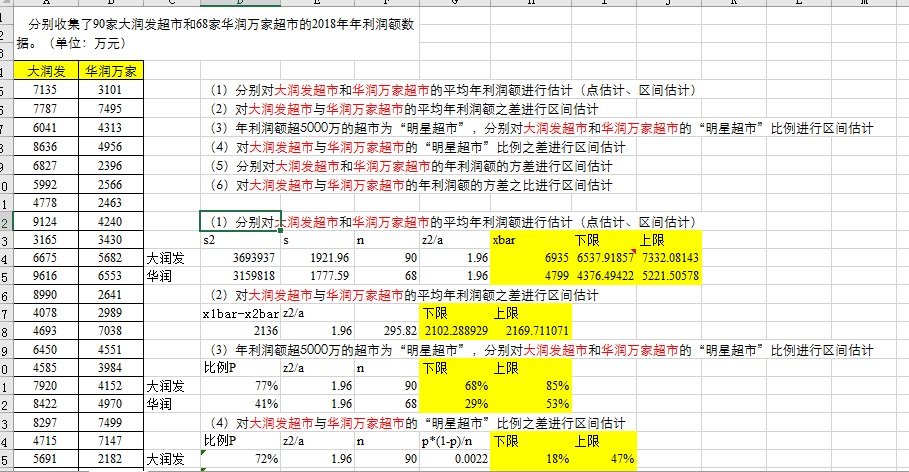
Task: Select the cell reading 7038
Action: [111, 331]
